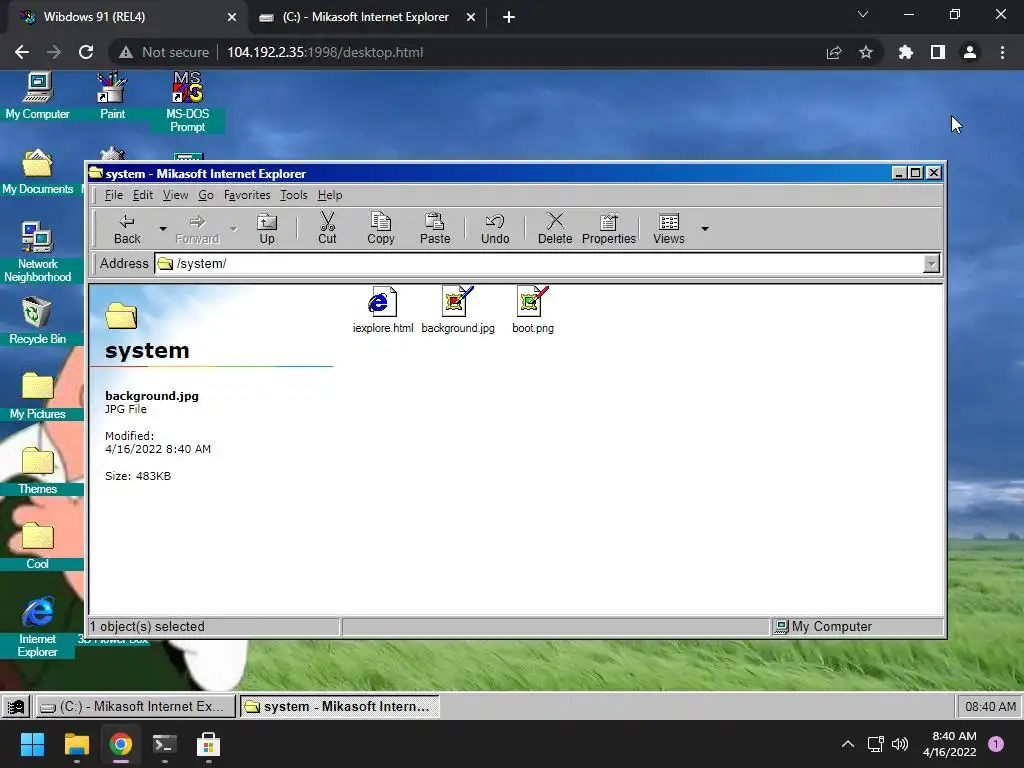Image resolution: width=1024 pixels, height=768 pixels.
Task: Open the Tools menu
Action: click(293, 195)
